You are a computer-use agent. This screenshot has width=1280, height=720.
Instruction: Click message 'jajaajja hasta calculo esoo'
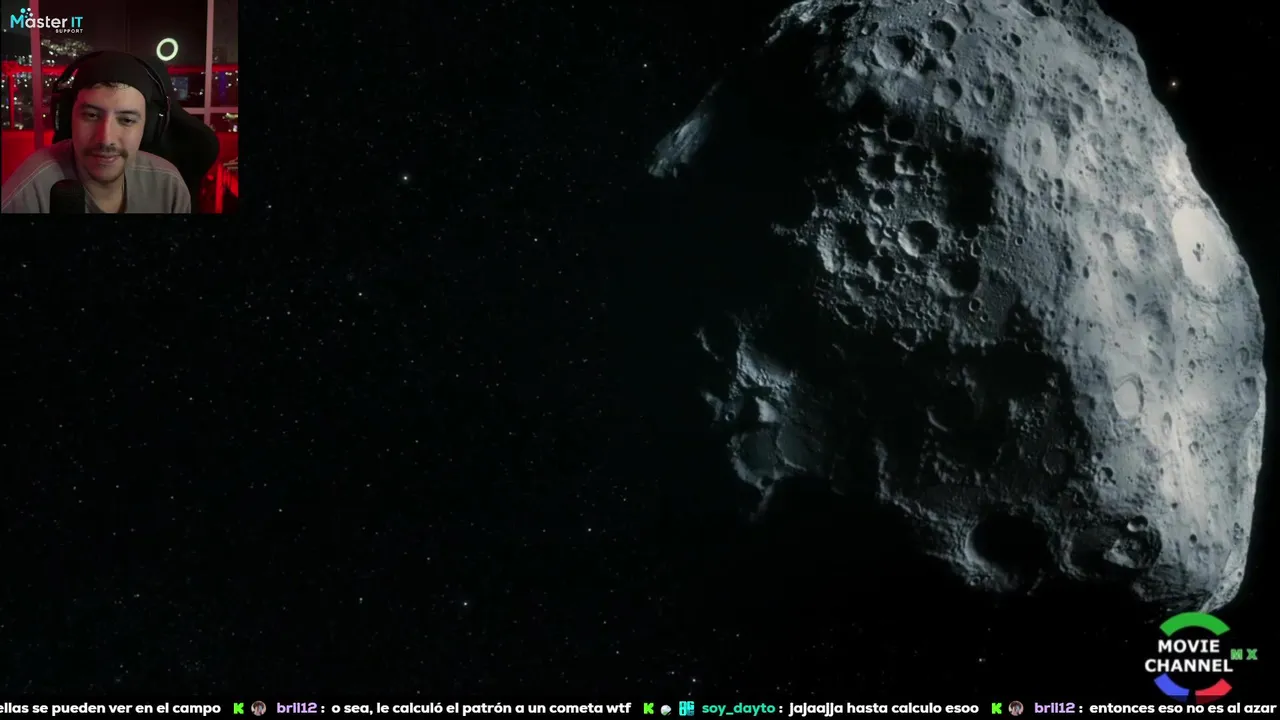pyautogui.click(x=884, y=708)
